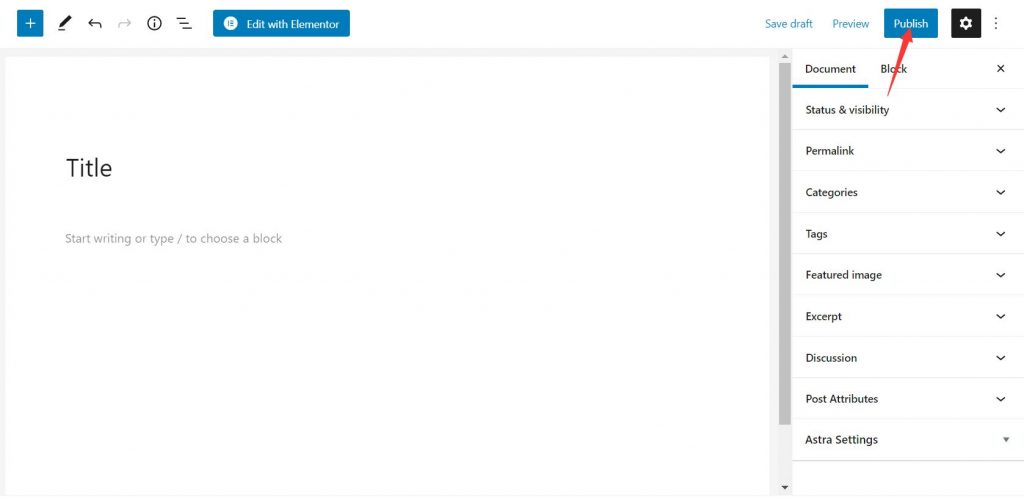Expand the Permalink panel
This screenshot has width=1024, height=498.
pos(905,151)
